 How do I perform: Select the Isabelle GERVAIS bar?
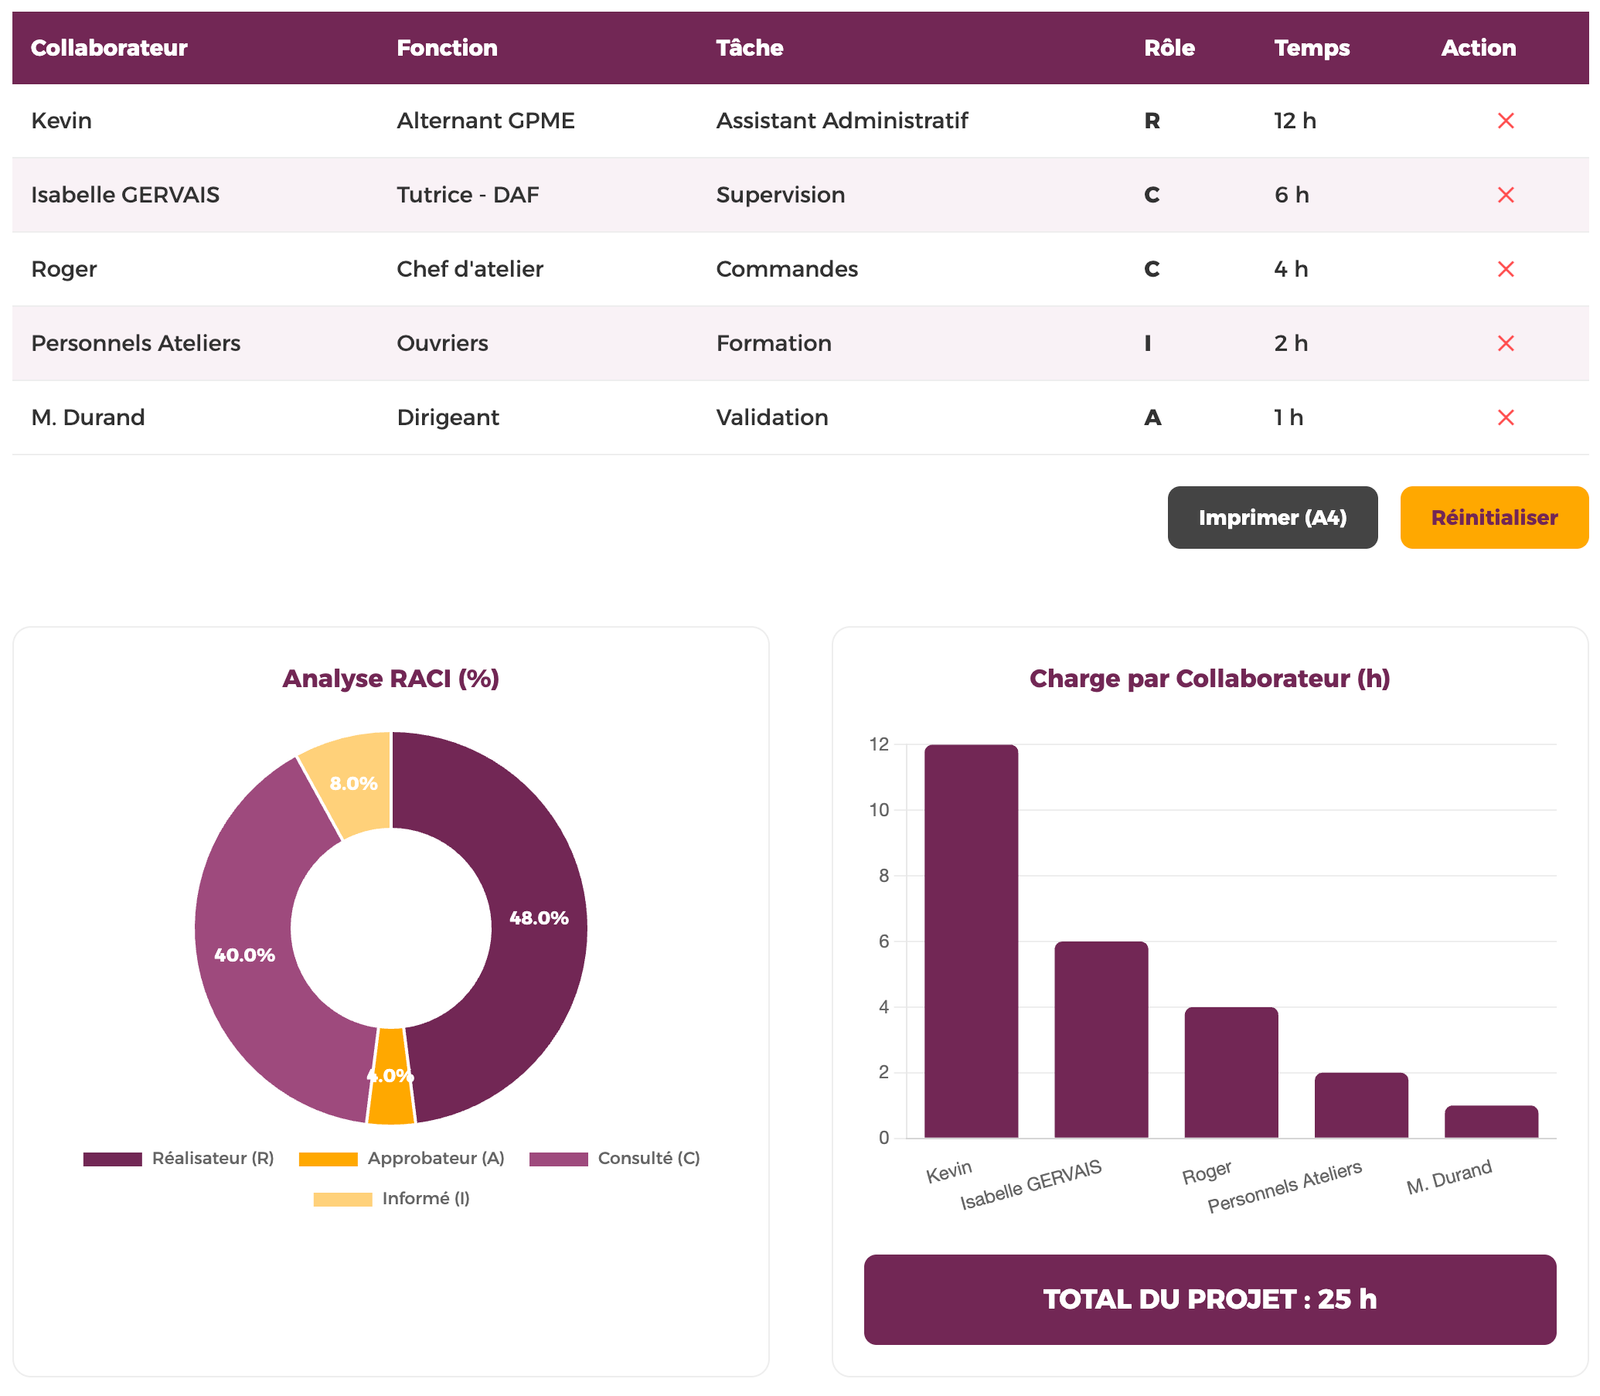pyautogui.click(x=1100, y=1040)
